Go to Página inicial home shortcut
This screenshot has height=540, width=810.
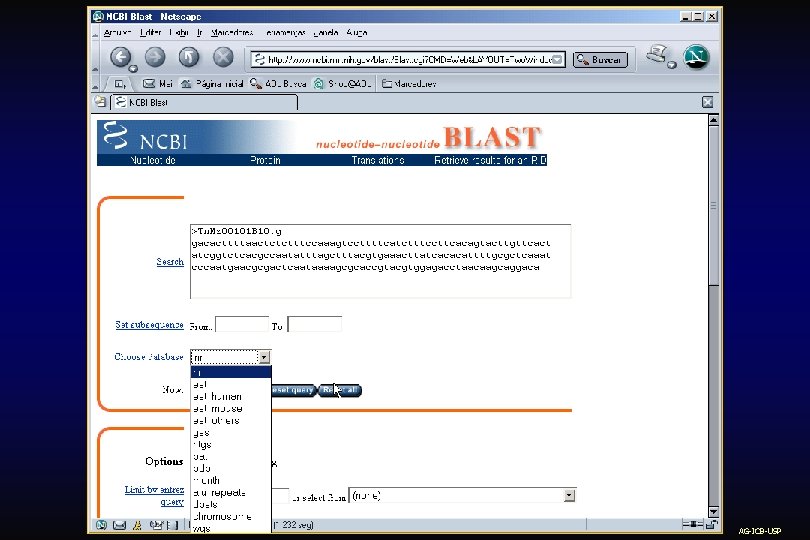click(212, 83)
